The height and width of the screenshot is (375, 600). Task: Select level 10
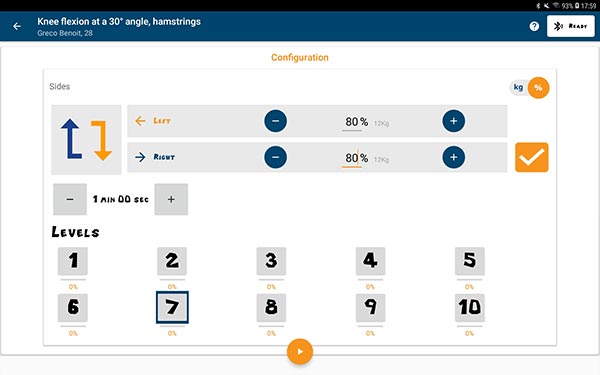pos(470,307)
